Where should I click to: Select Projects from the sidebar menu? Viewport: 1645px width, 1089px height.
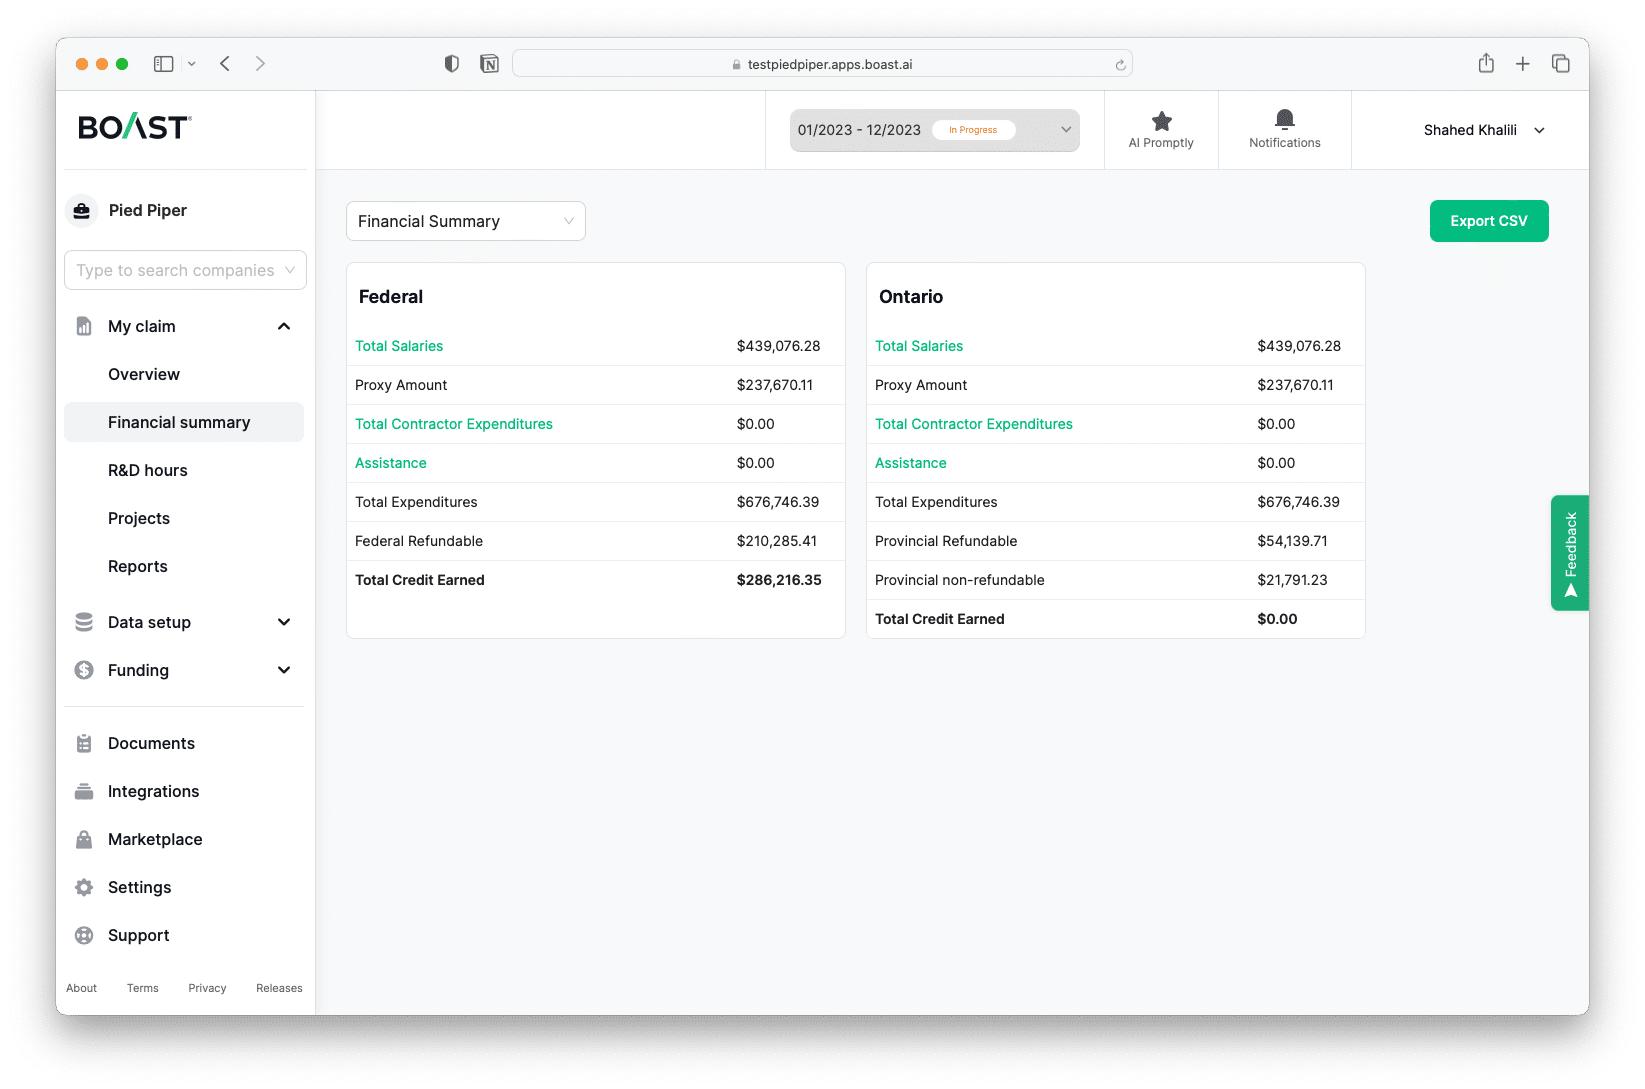(x=139, y=518)
